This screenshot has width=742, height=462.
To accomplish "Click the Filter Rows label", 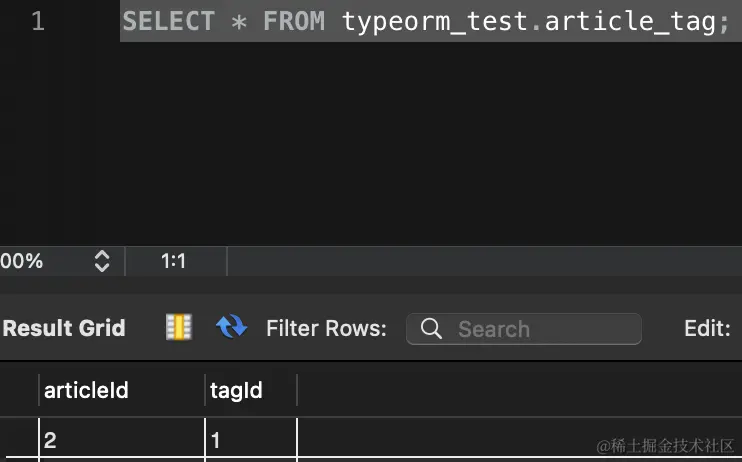I will pos(326,328).
